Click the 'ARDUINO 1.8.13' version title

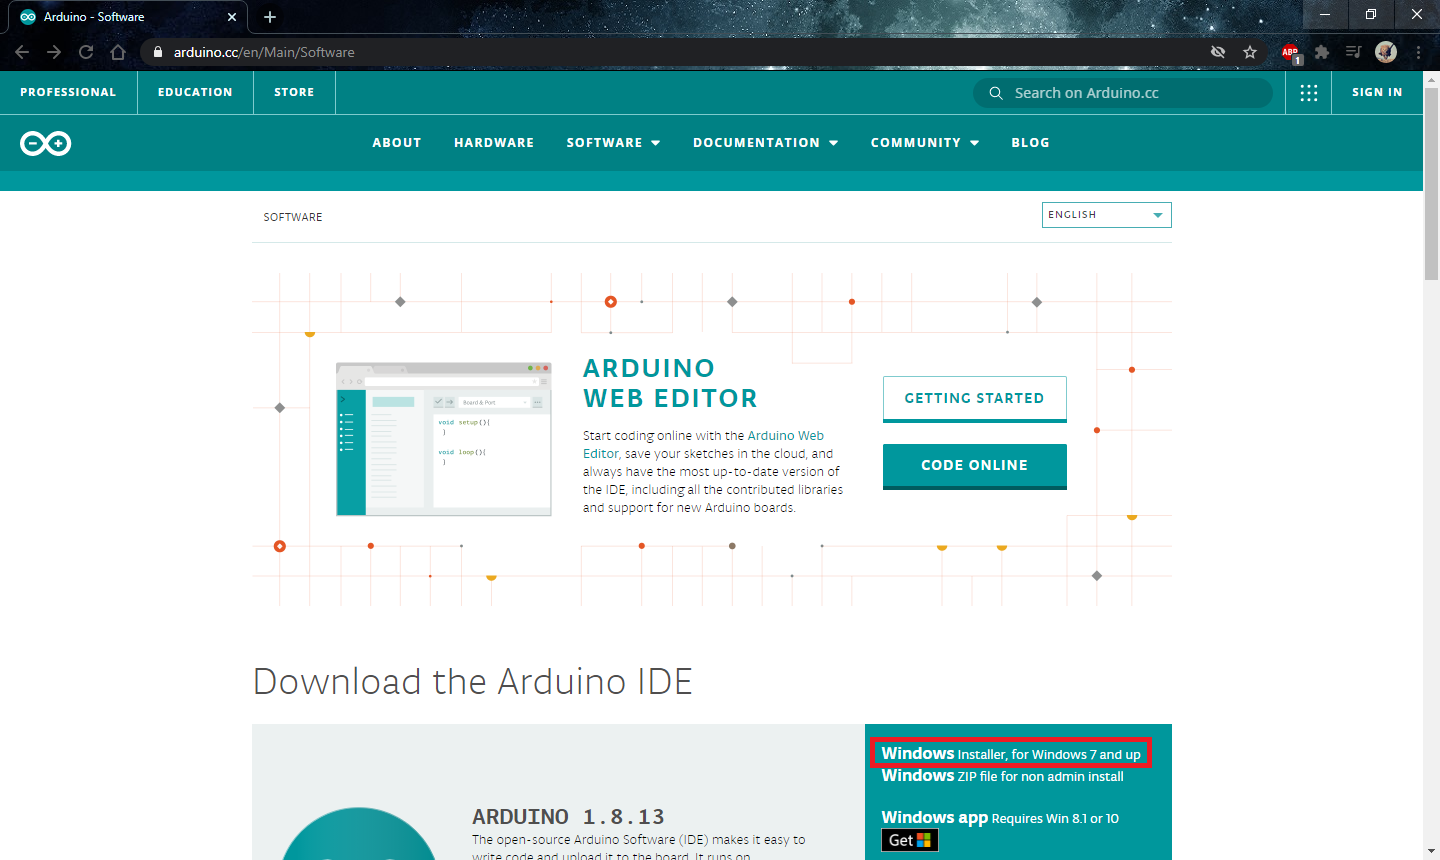[568, 817]
